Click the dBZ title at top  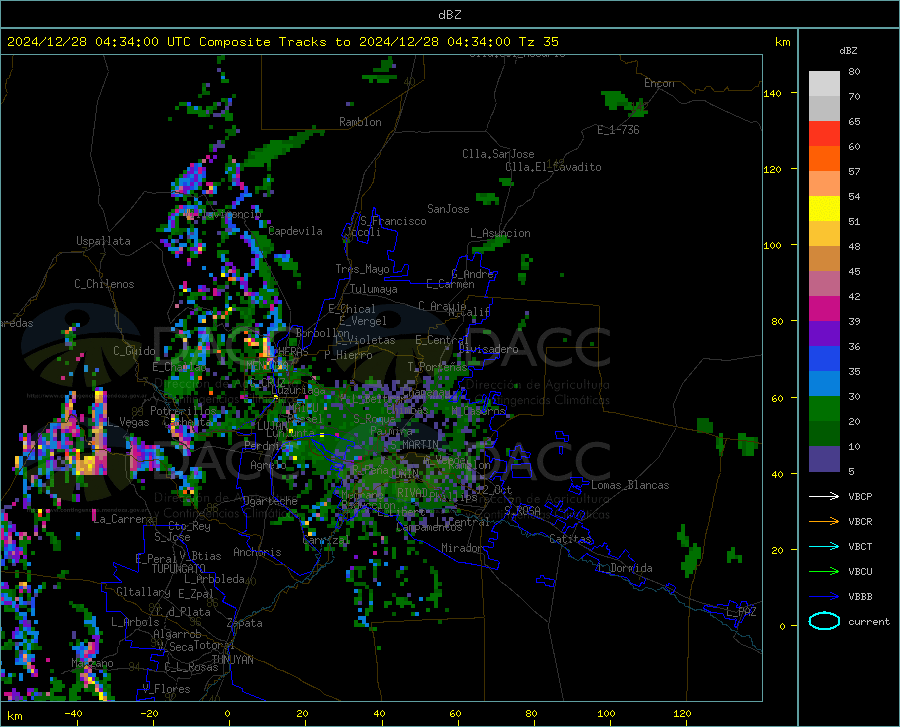click(449, 15)
